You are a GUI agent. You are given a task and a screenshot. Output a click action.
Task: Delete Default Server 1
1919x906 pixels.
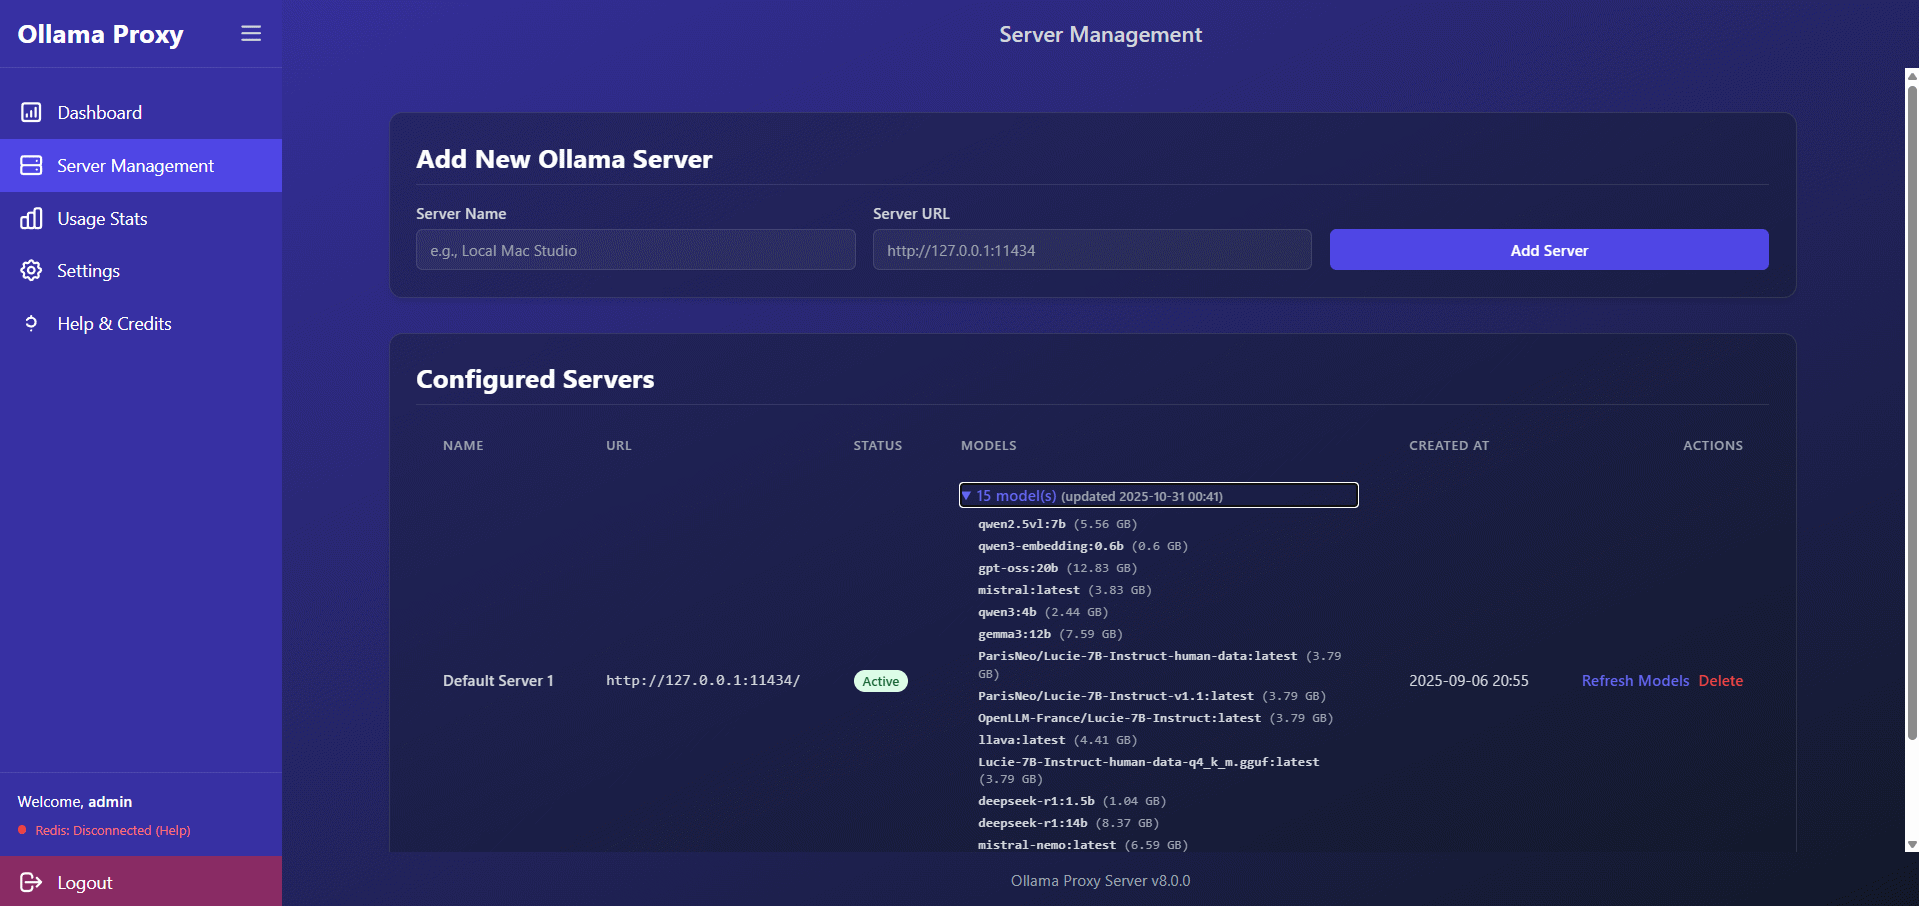coord(1720,680)
